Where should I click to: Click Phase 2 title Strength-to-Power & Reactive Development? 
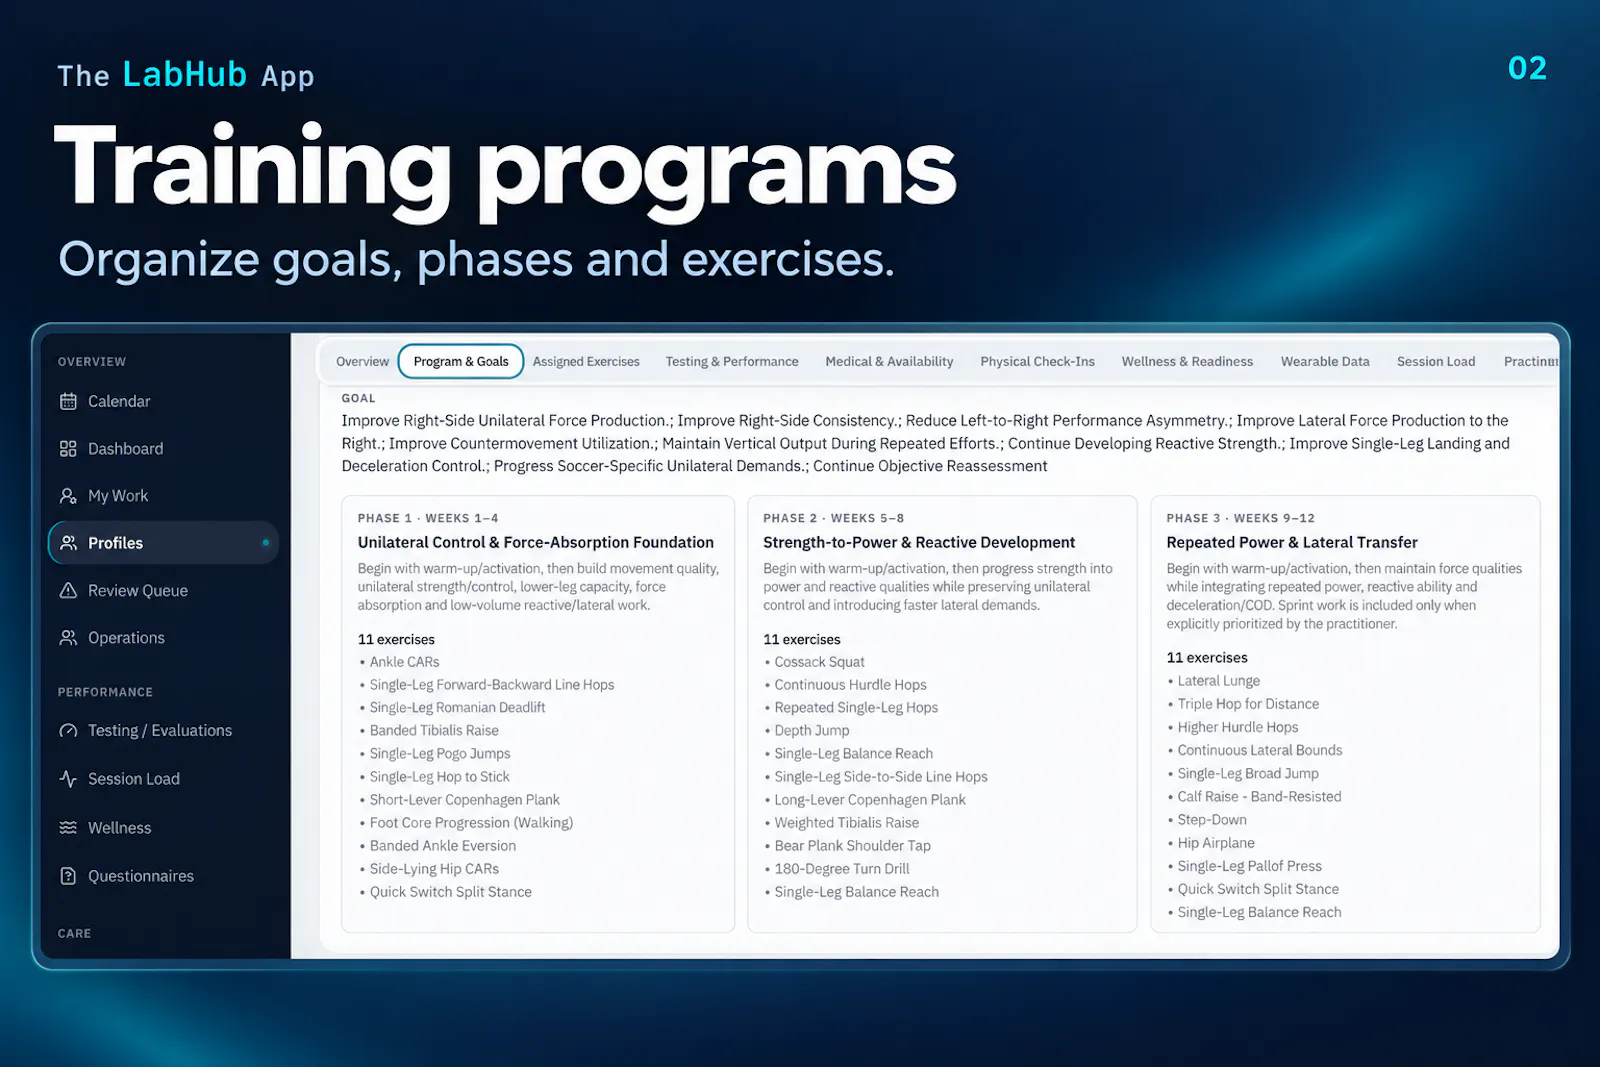coord(919,542)
